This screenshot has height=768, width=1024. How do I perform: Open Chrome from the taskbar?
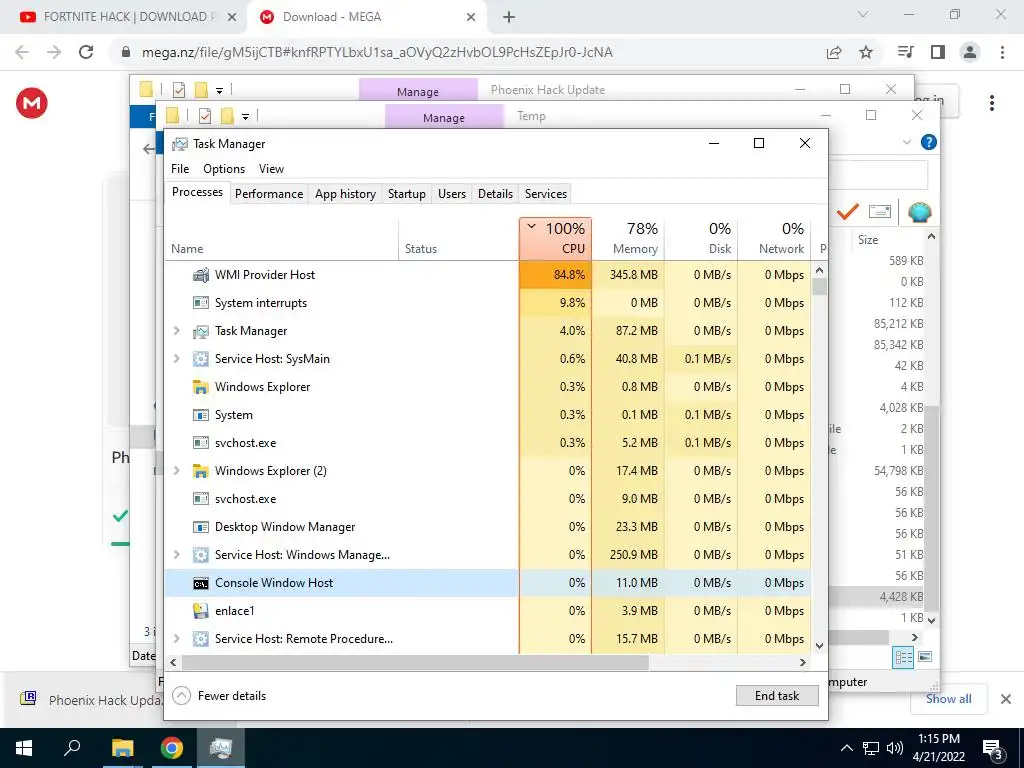(172, 748)
